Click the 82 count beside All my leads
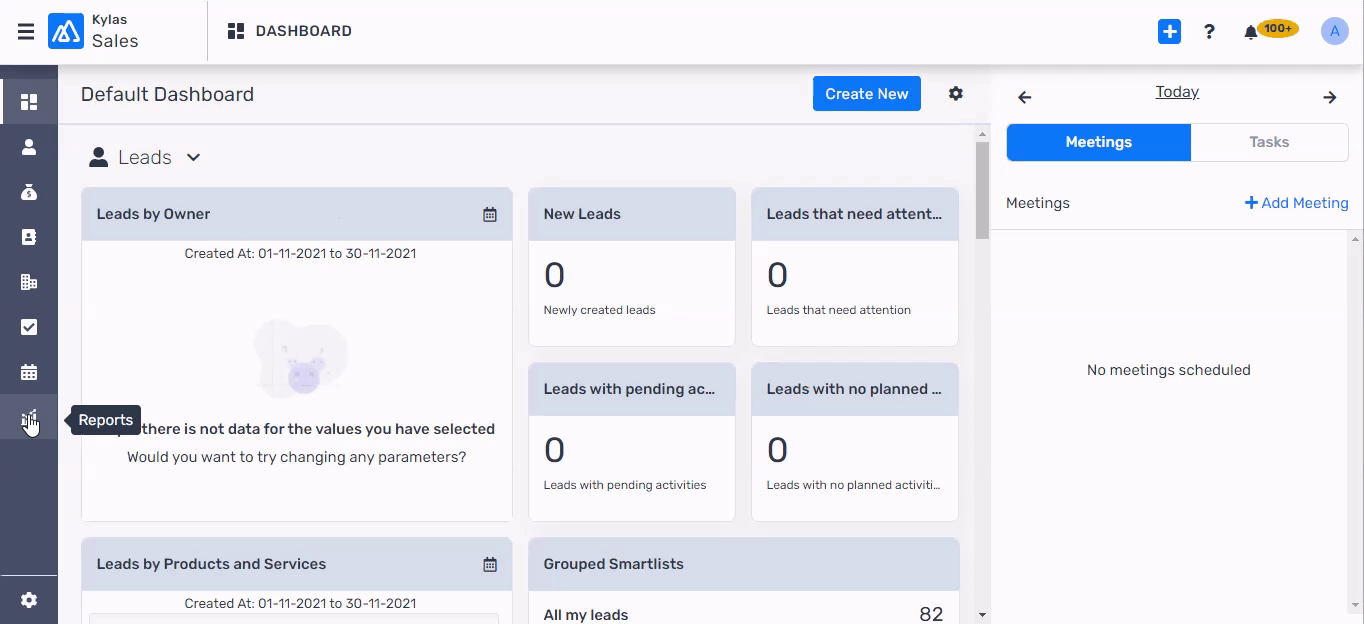 pos(931,614)
